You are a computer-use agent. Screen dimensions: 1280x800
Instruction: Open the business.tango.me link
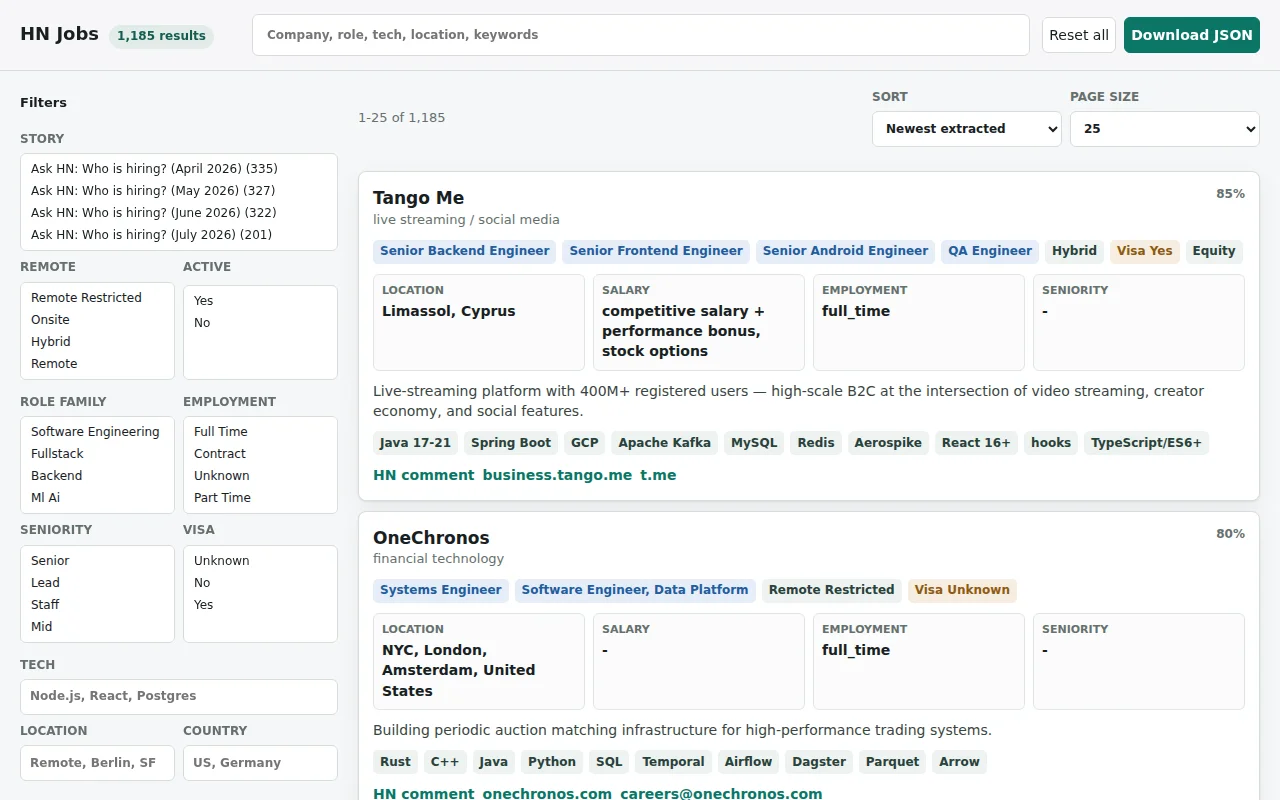point(557,475)
